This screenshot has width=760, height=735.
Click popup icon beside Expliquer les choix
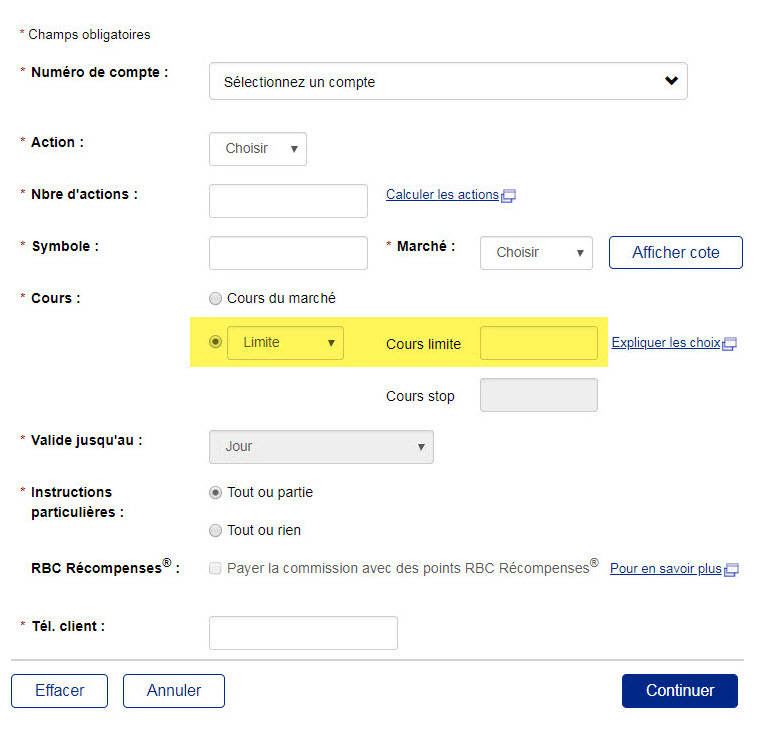click(x=729, y=343)
